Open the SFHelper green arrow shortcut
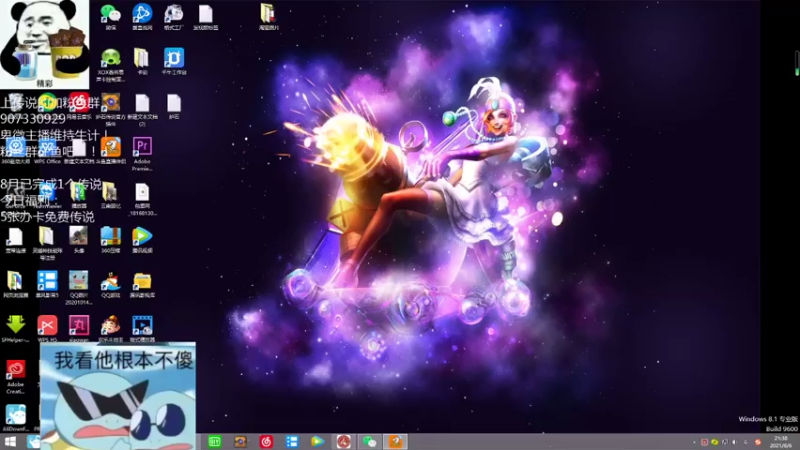The width and height of the screenshot is (800, 450). pos(15,329)
